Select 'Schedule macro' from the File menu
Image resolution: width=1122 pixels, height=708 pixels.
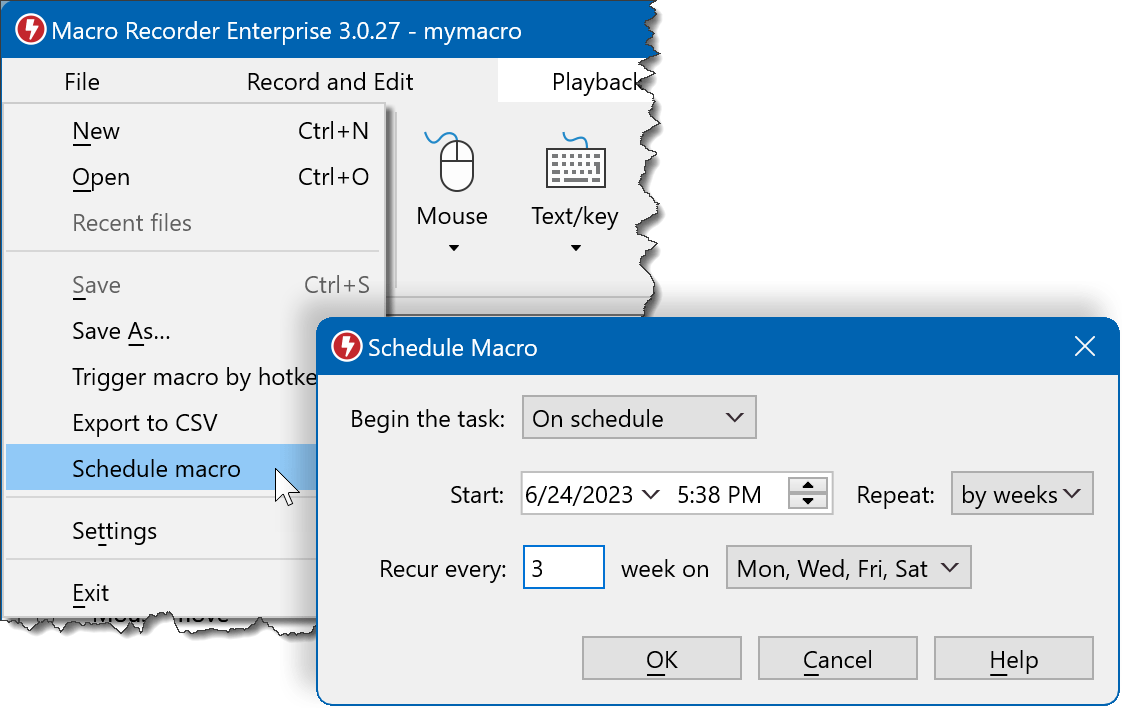click(x=156, y=468)
